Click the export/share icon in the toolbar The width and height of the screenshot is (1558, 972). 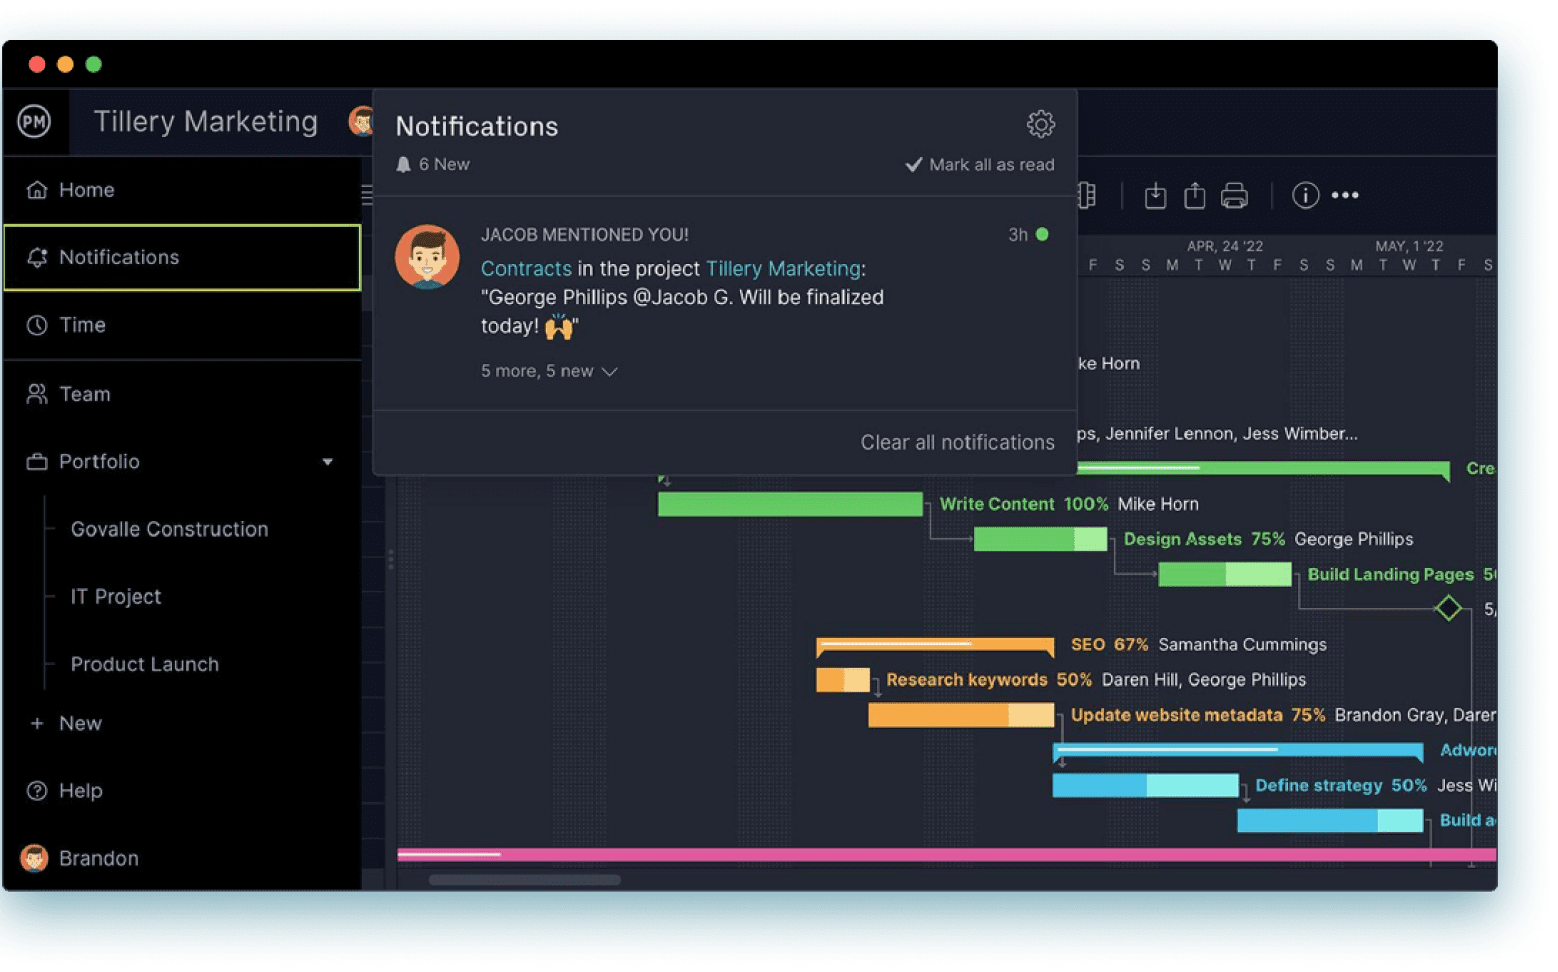coord(1194,196)
